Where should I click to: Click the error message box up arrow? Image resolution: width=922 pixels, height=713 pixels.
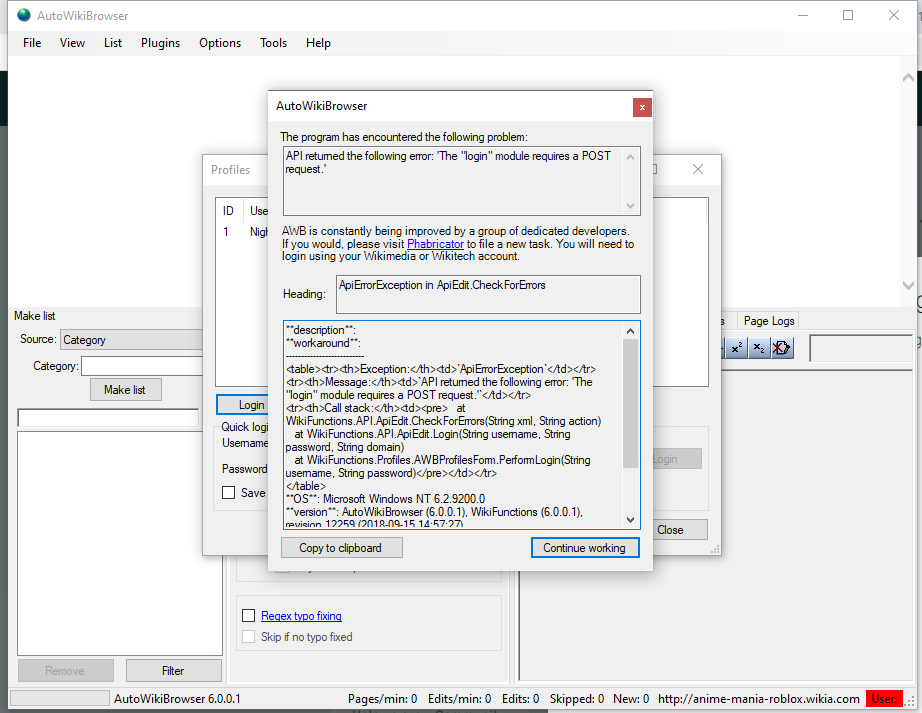click(x=630, y=156)
